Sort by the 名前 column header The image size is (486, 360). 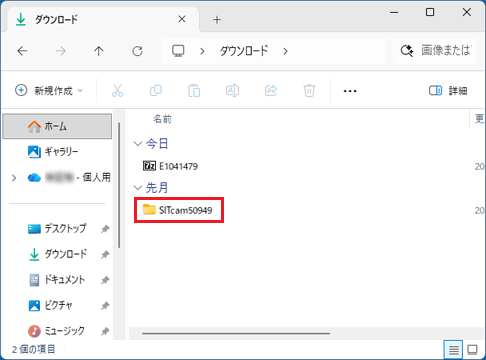point(162,119)
